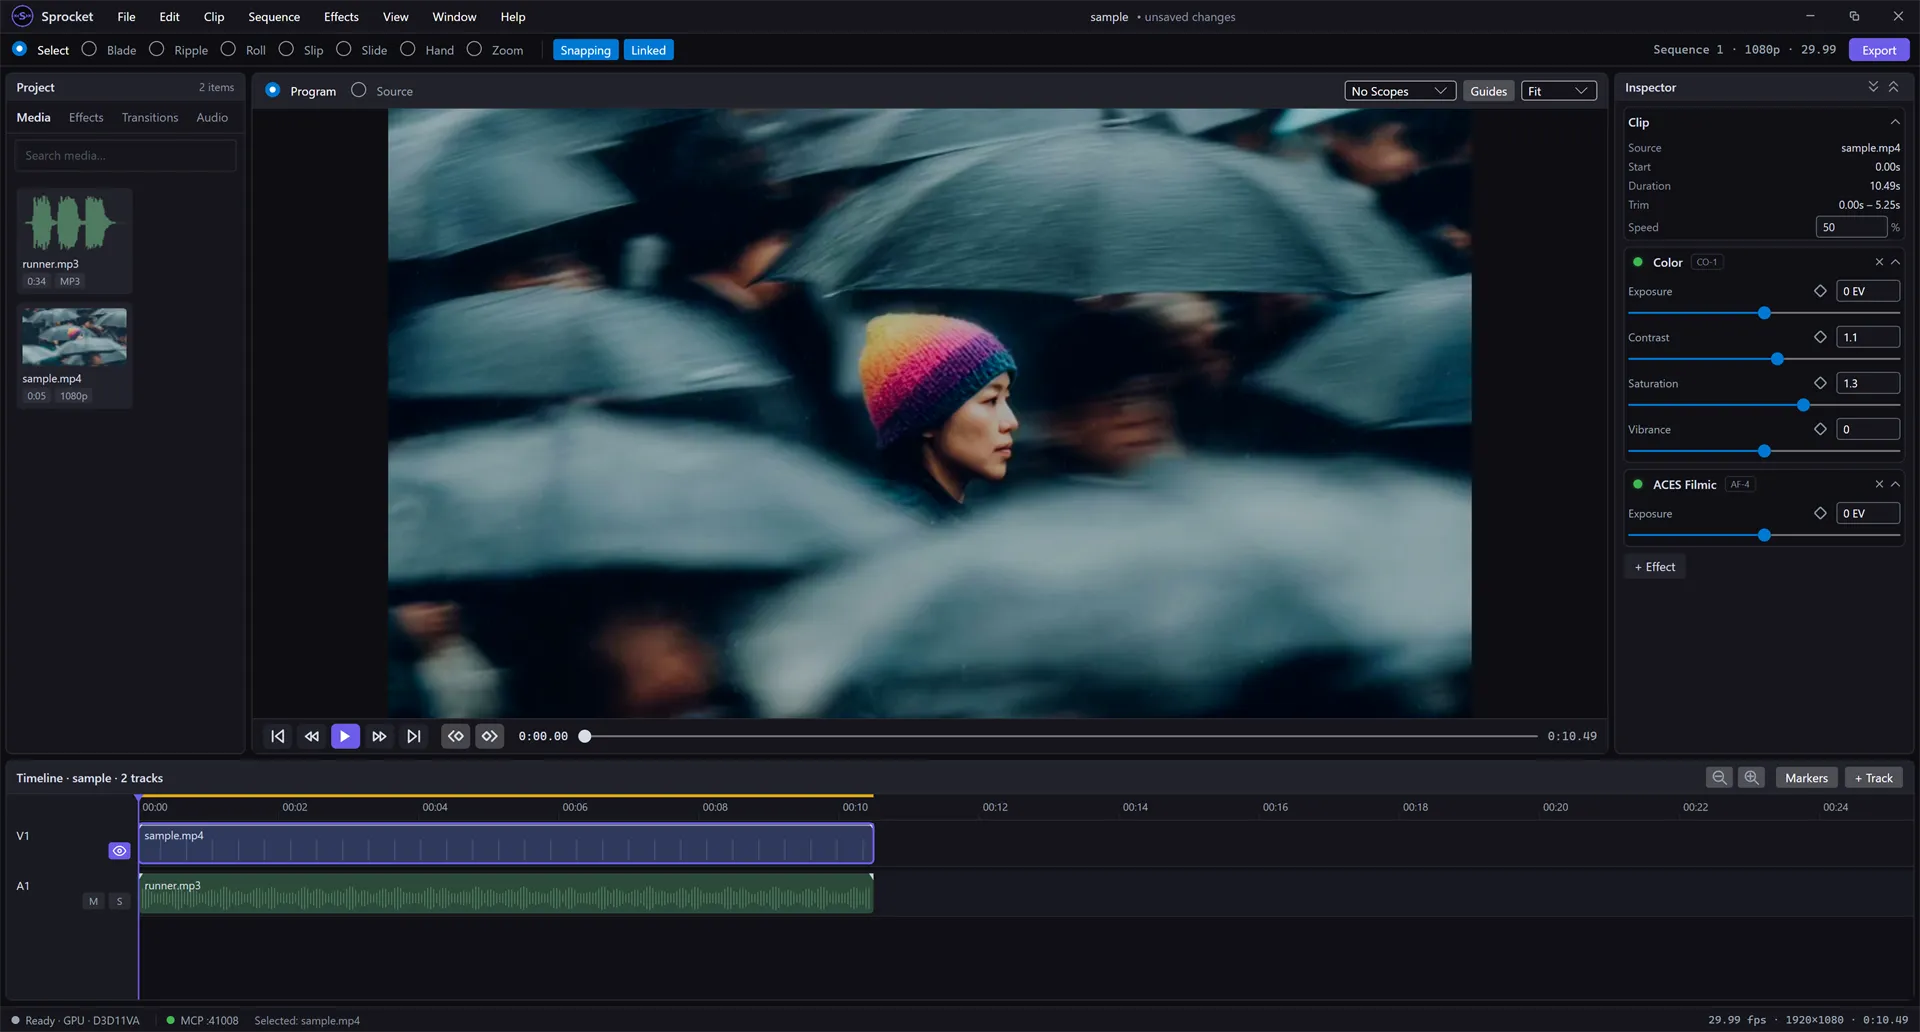Jump to end of sequence
The height and width of the screenshot is (1032, 1920).
click(413, 736)
